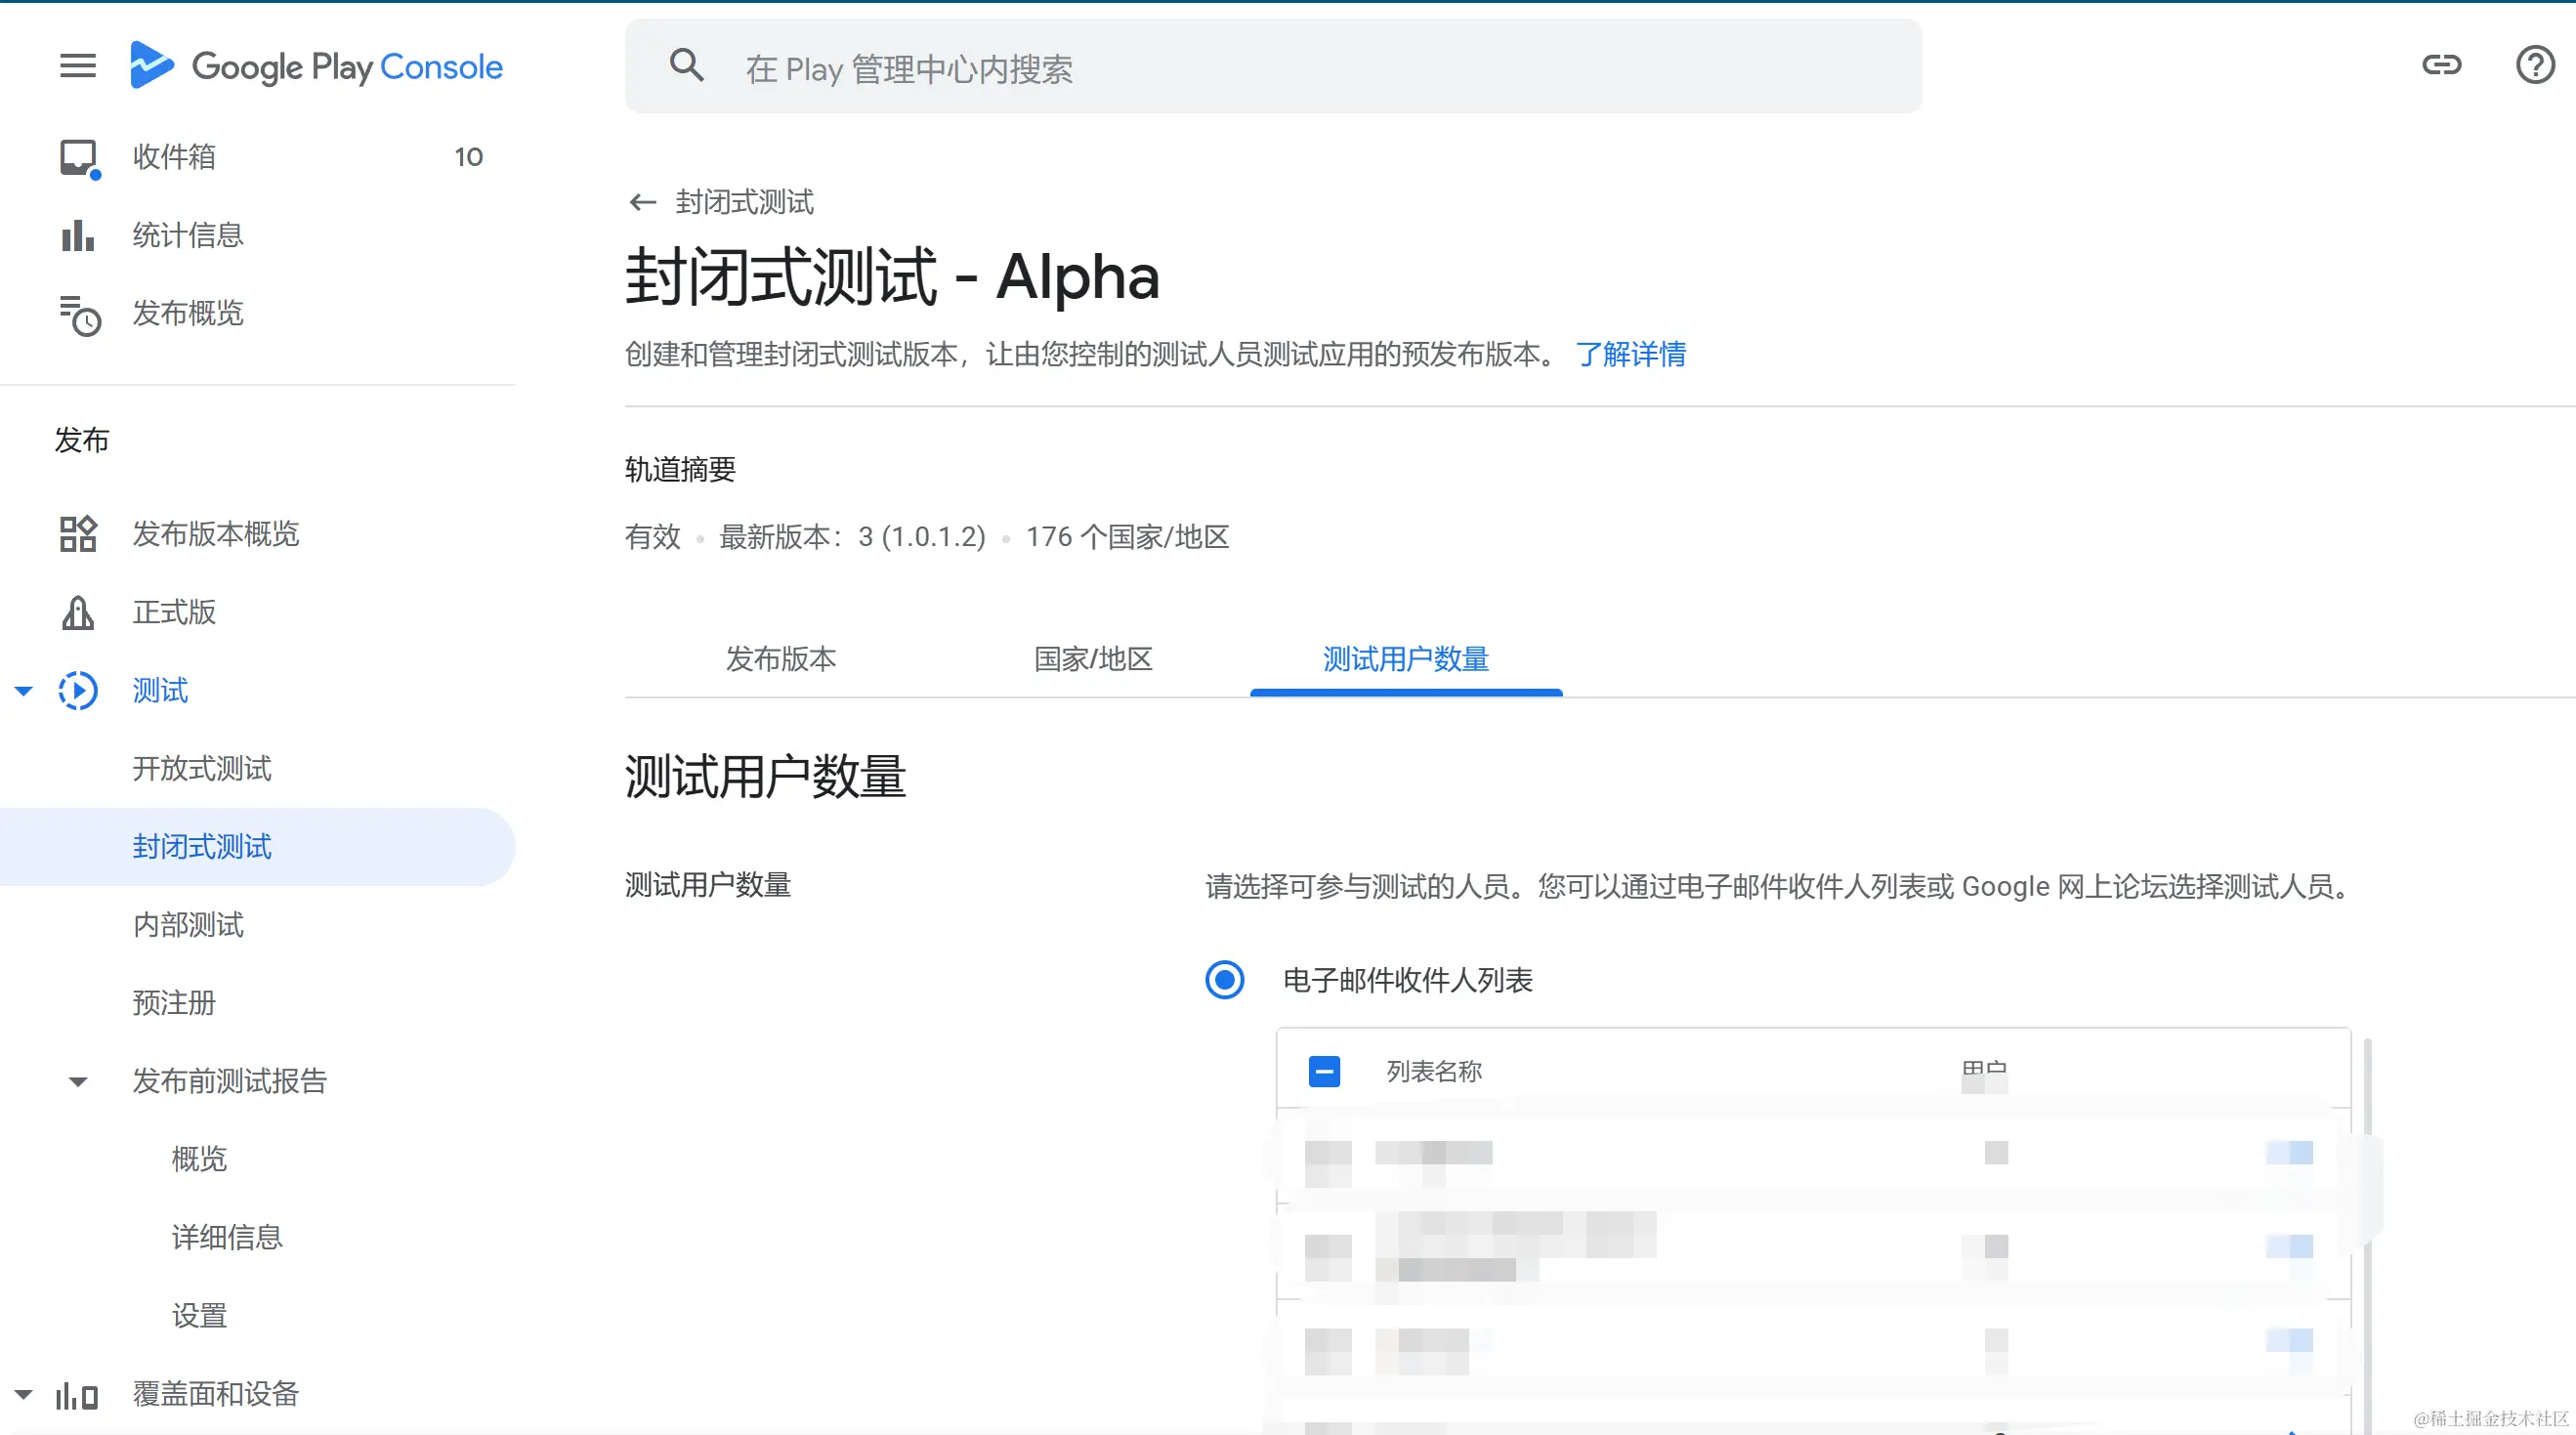Screen dimensions: 2576x1435
Task: Open the help question mark icon
Action: [x=2535, y=66]
